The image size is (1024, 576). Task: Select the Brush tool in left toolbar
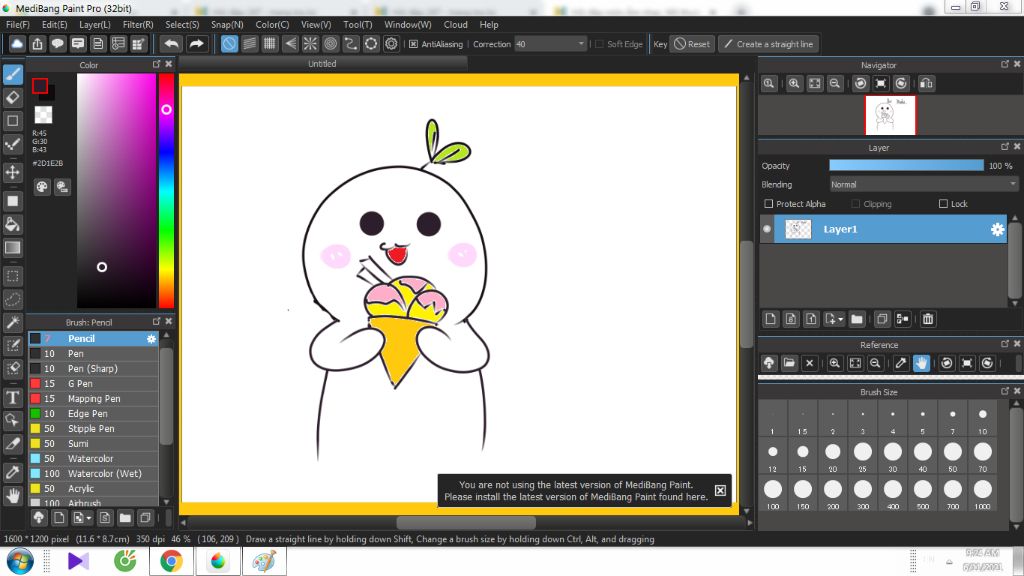13,74
